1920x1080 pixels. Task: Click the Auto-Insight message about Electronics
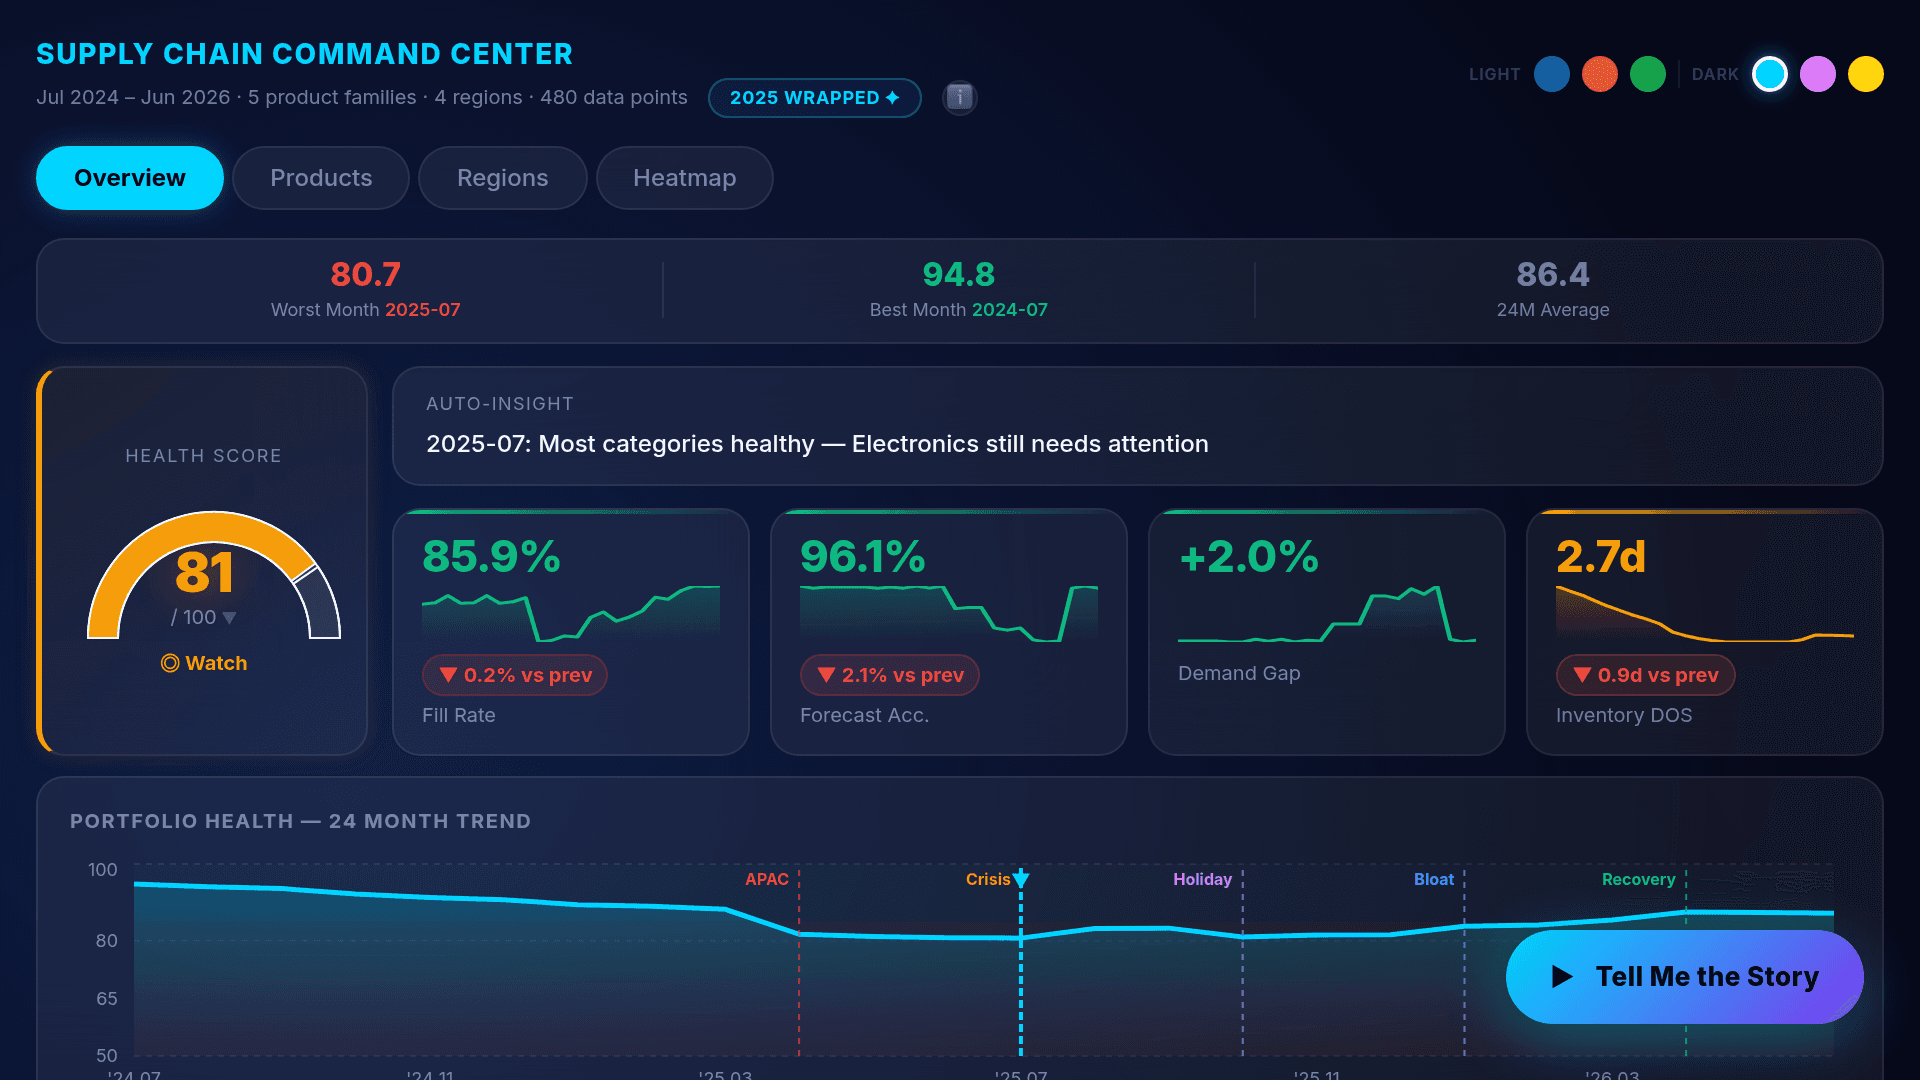(x=817, y=444)
